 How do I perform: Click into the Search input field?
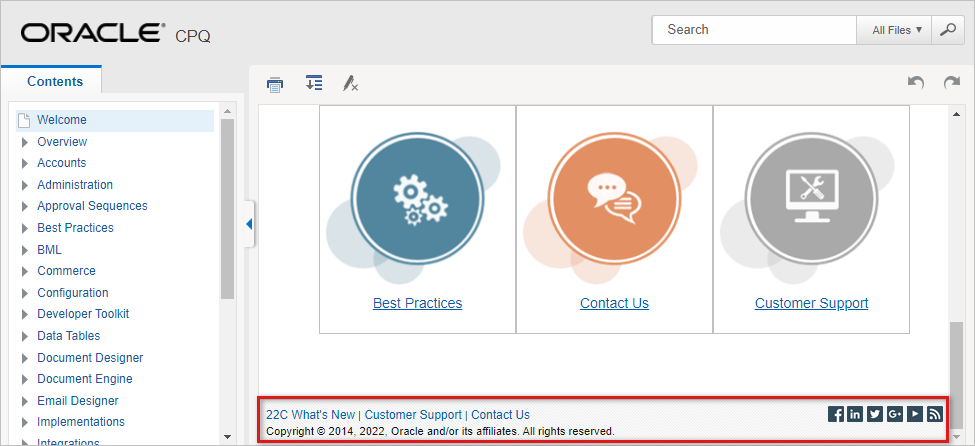click(x=754, y=30)
